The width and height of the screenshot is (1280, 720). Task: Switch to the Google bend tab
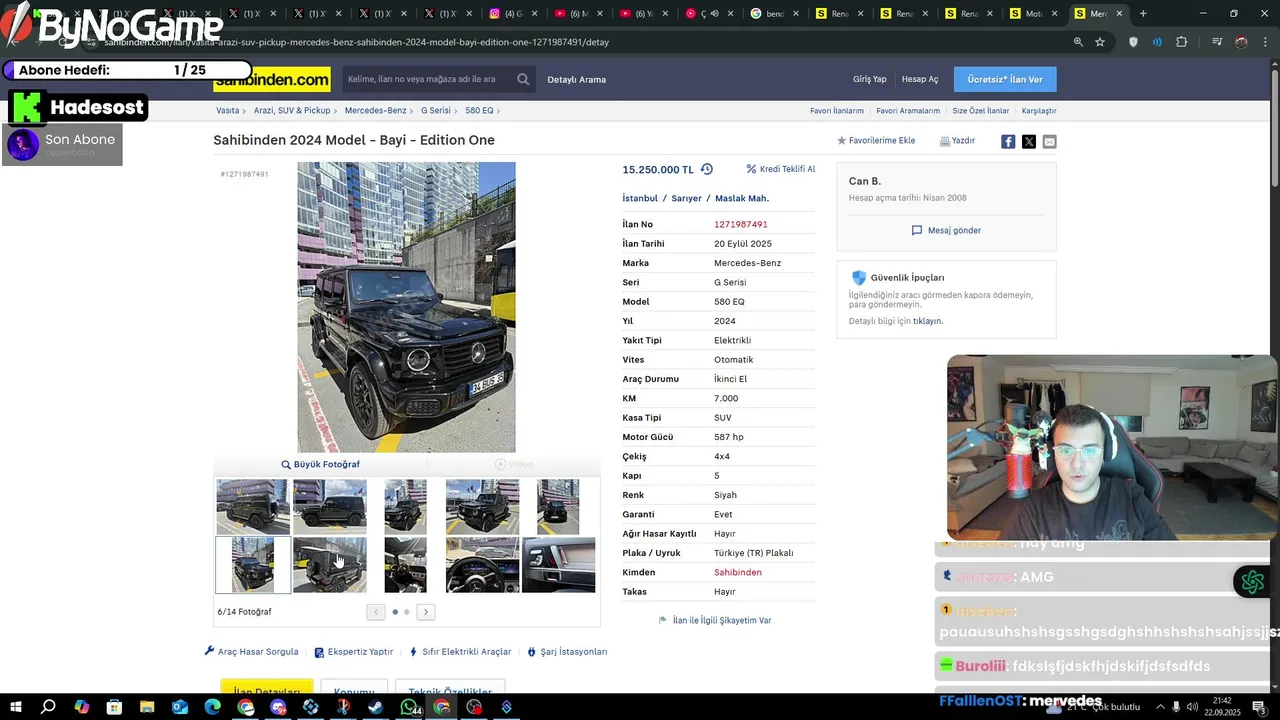[x=767, y=14]
